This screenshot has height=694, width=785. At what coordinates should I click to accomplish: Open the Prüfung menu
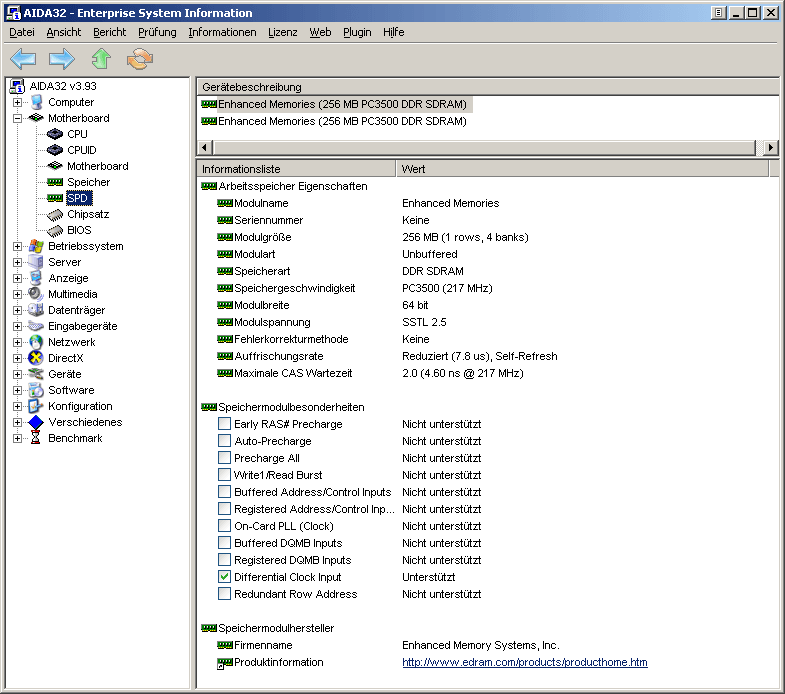[x=157, y=32]
